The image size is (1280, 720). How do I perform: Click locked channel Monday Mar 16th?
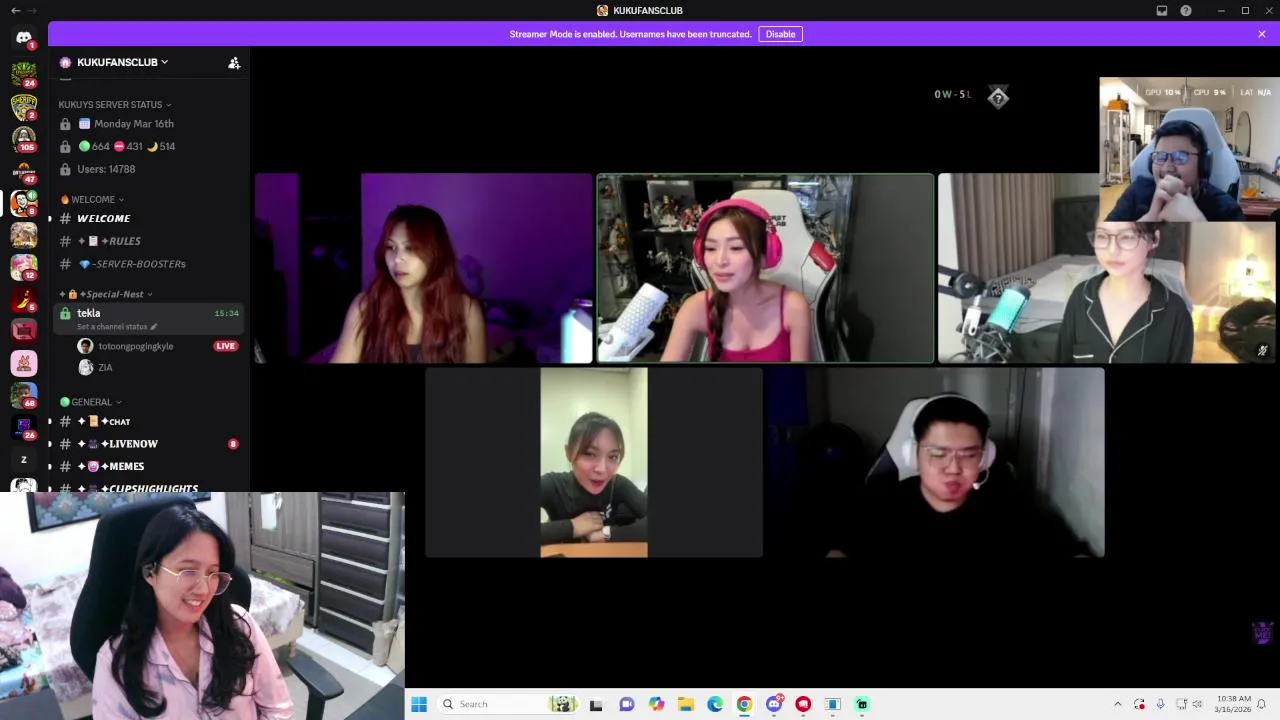tap(148, 124)
